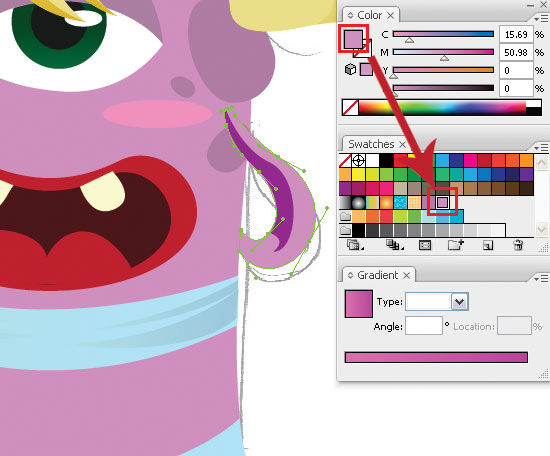Click the Fill color box in Color panel

click(353, 39)
